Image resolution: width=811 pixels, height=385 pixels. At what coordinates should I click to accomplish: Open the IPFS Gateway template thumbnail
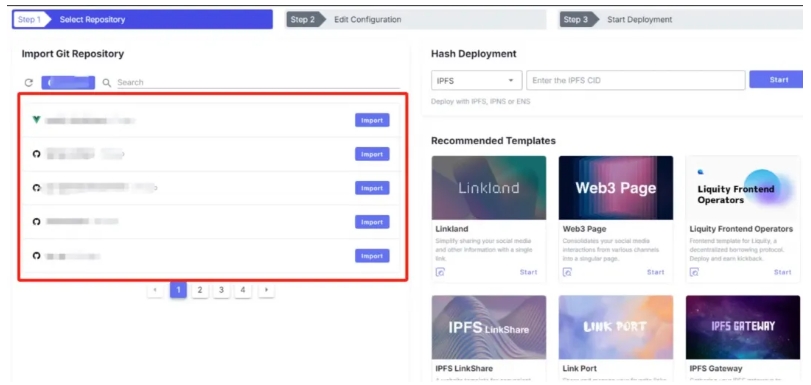pyautogui.click(x=743, y=328)
